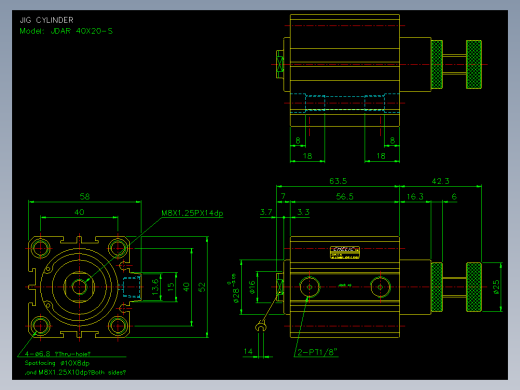Pick the ø16 diameter dimension
Viewport: 520px width, 390px height.
point(252,287)
